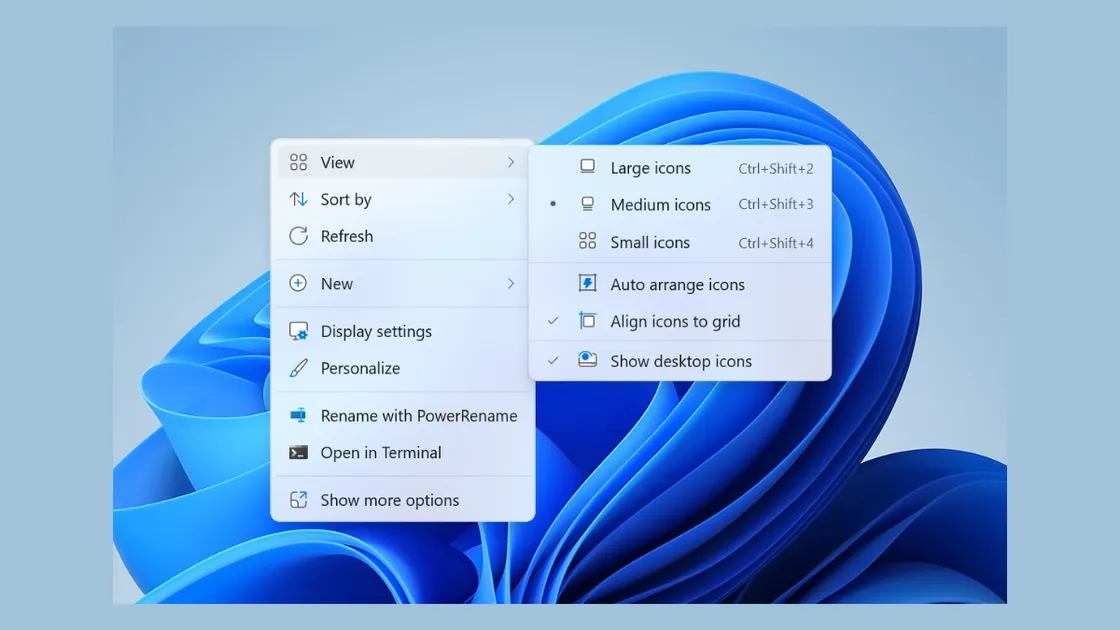Expand the New submenu chevron
Viewport: 1120px width, 630px height.
[511, 283]
